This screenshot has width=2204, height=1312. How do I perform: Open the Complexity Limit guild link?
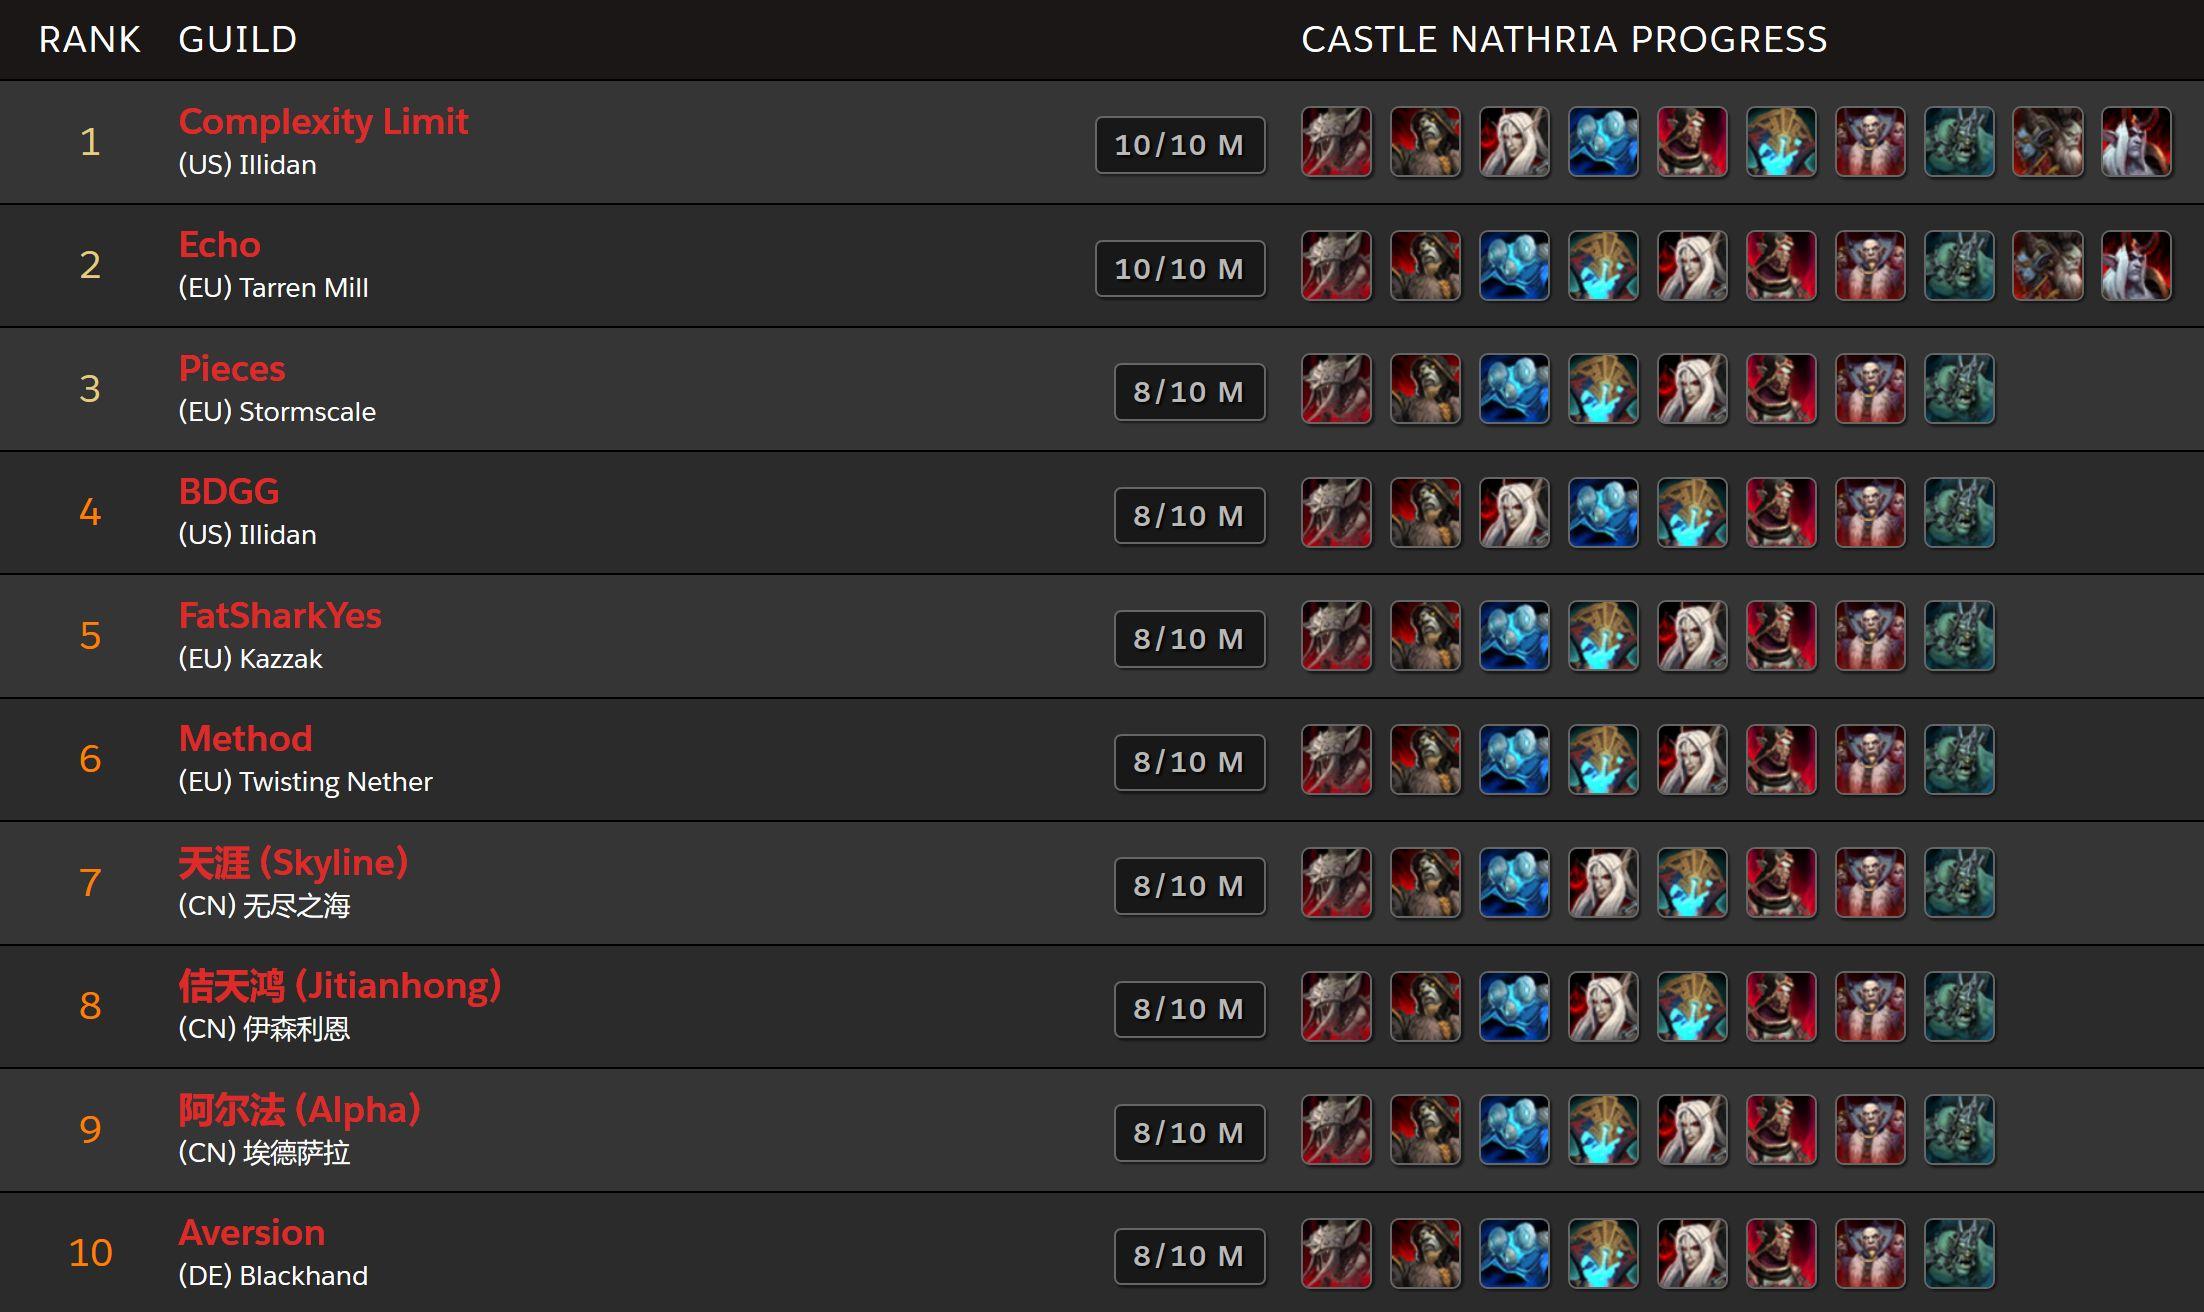click(323, 121)
